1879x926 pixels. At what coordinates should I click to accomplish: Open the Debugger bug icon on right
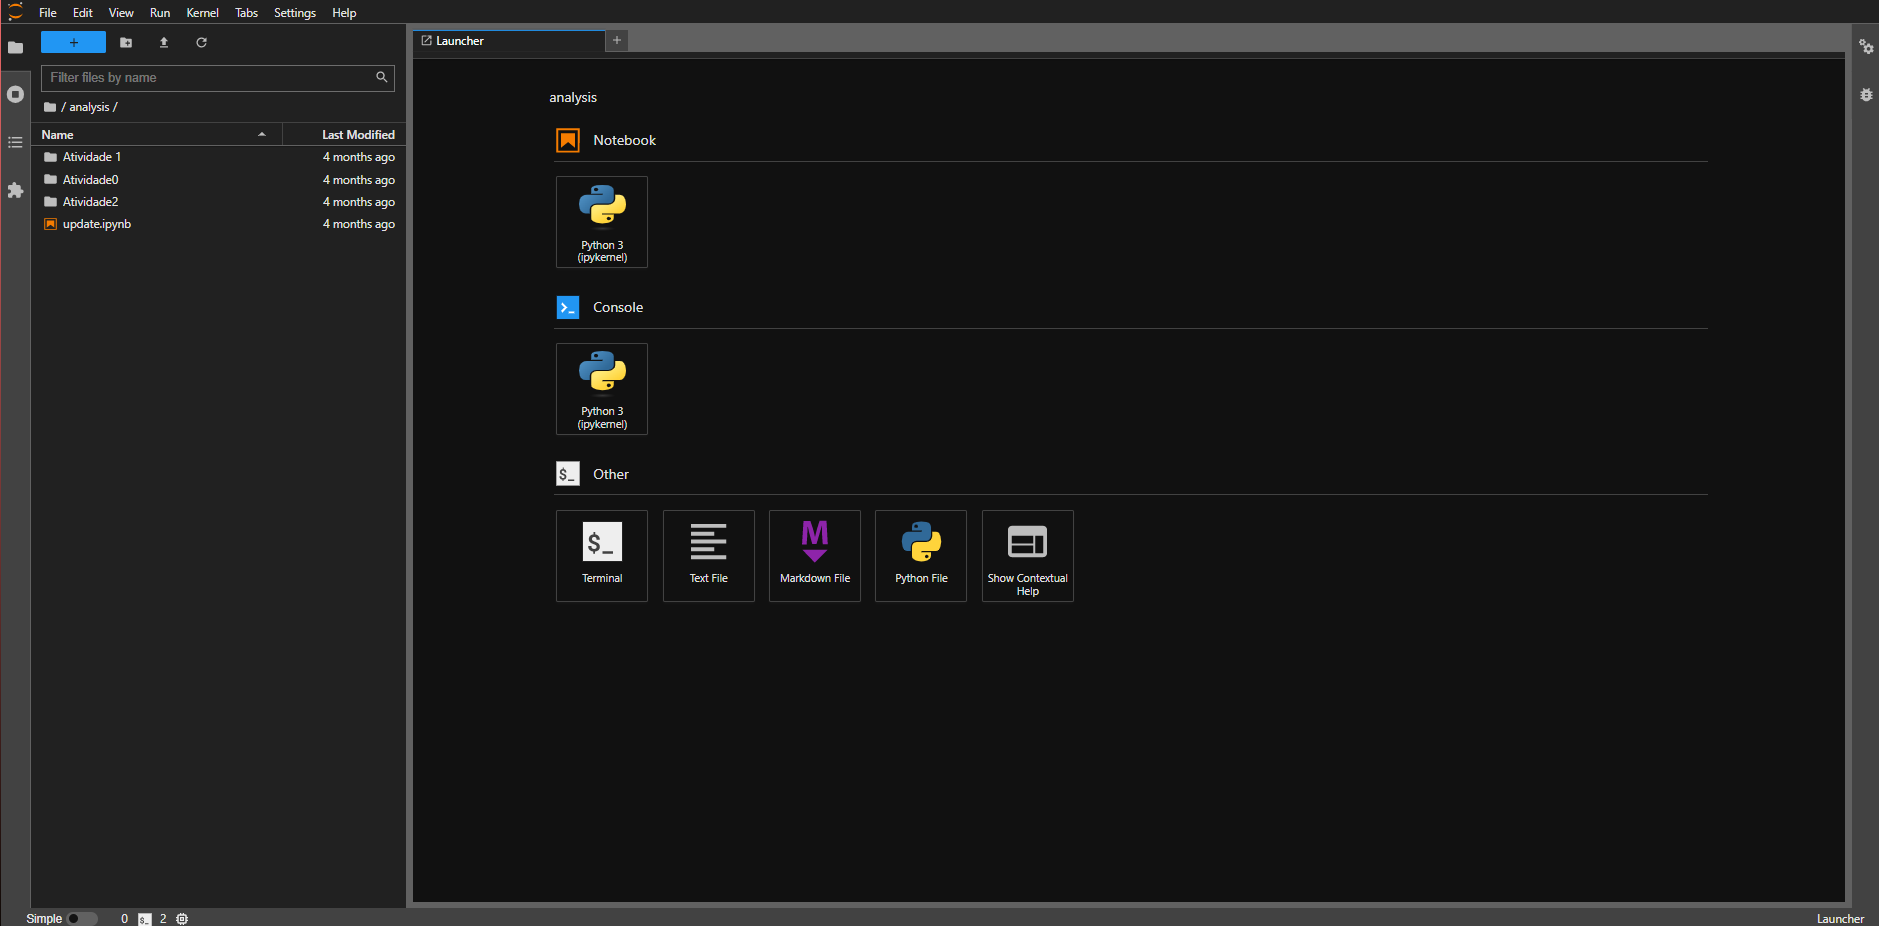coord(1866,95)
